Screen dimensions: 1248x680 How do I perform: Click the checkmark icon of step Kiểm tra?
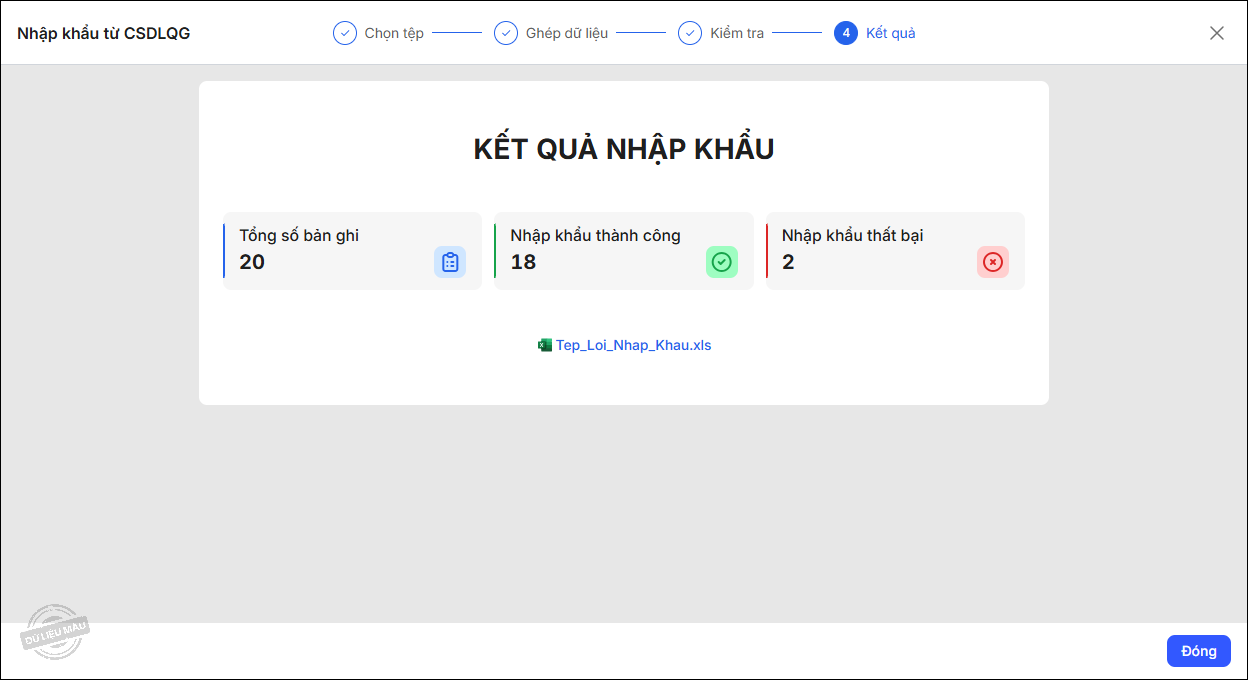(690, 32)
